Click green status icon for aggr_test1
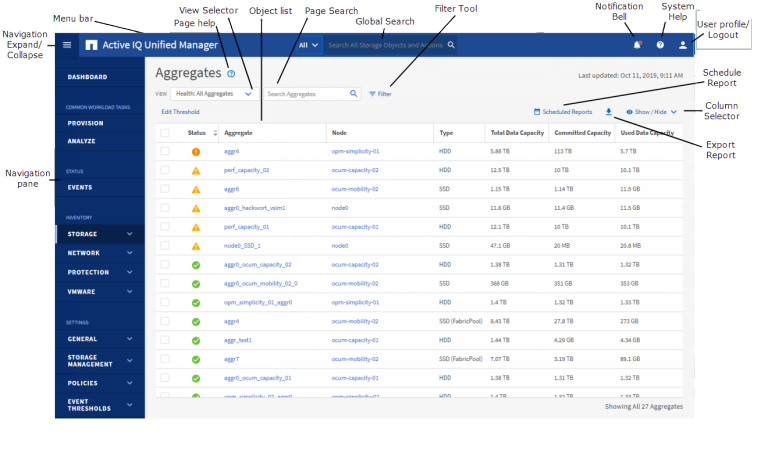The height and width of the screenshot is (471, 768). pos(196,340)
